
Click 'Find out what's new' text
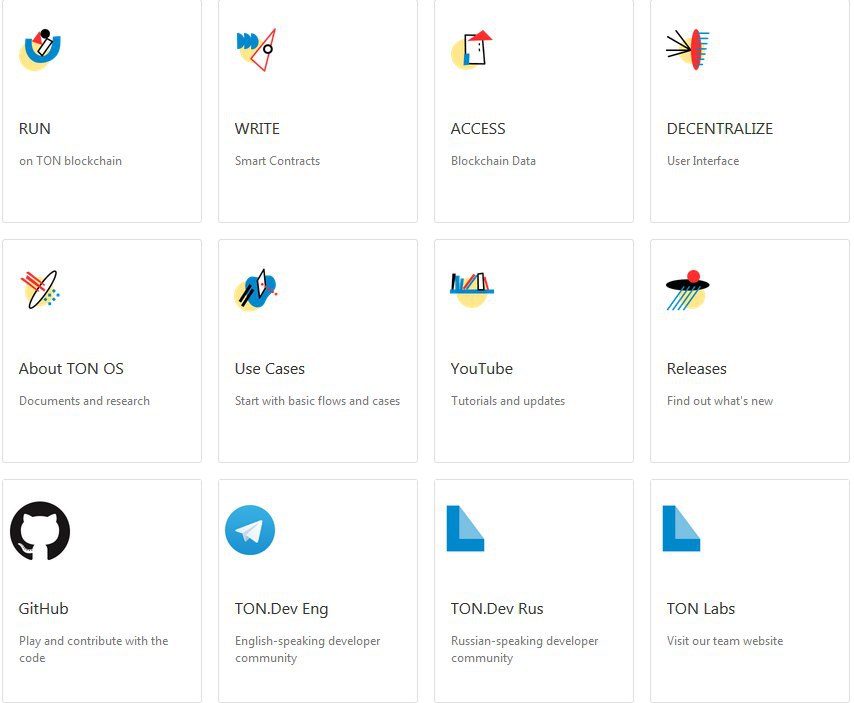tap(720, 401)
